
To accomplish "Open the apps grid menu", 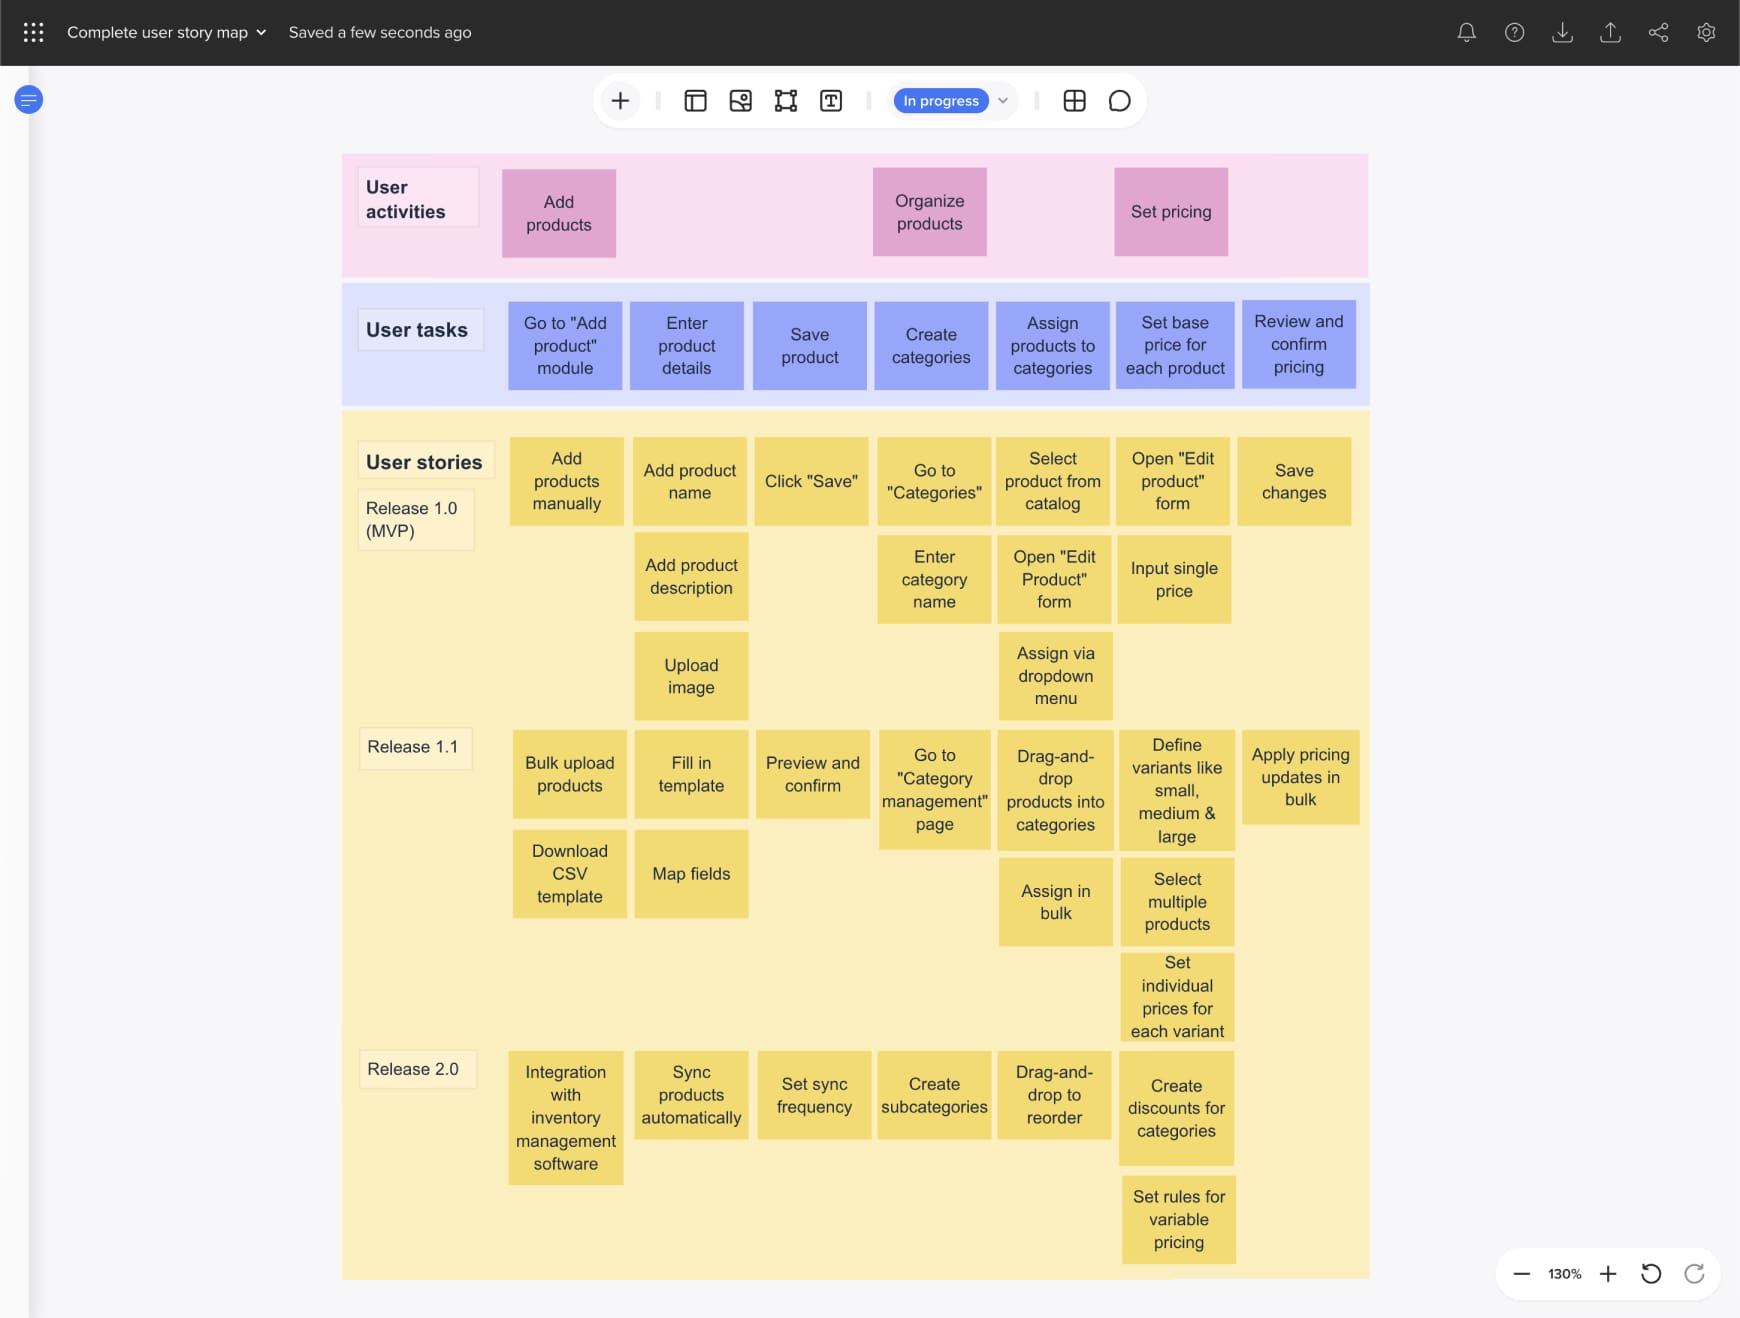I will pyautogui.click(x=33, y=32).
